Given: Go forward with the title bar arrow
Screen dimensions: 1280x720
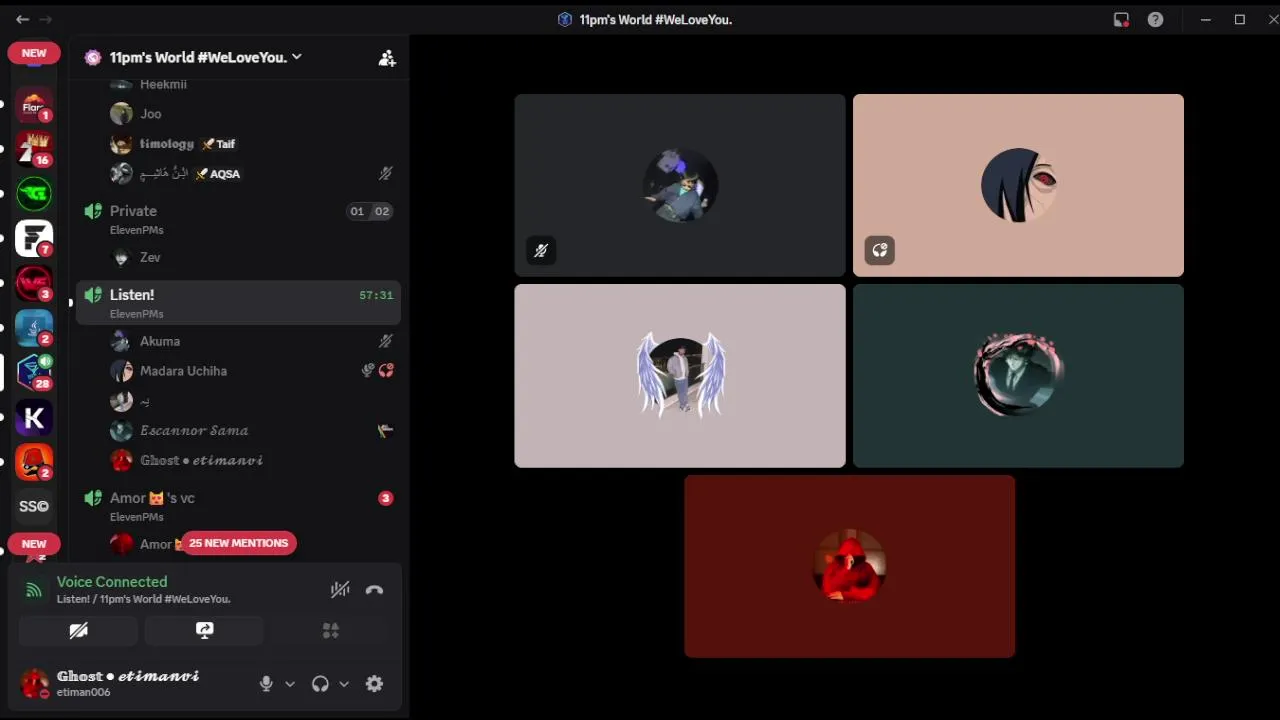Looking at the screenshot, I should point(45,19).
